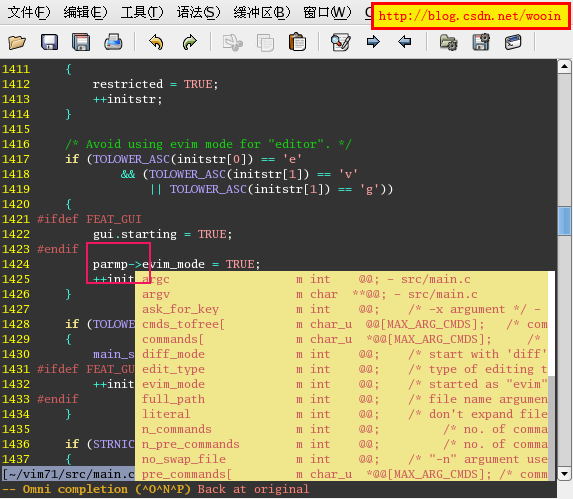Click scrollbar down arrow
573x499 pixels.
564,474
